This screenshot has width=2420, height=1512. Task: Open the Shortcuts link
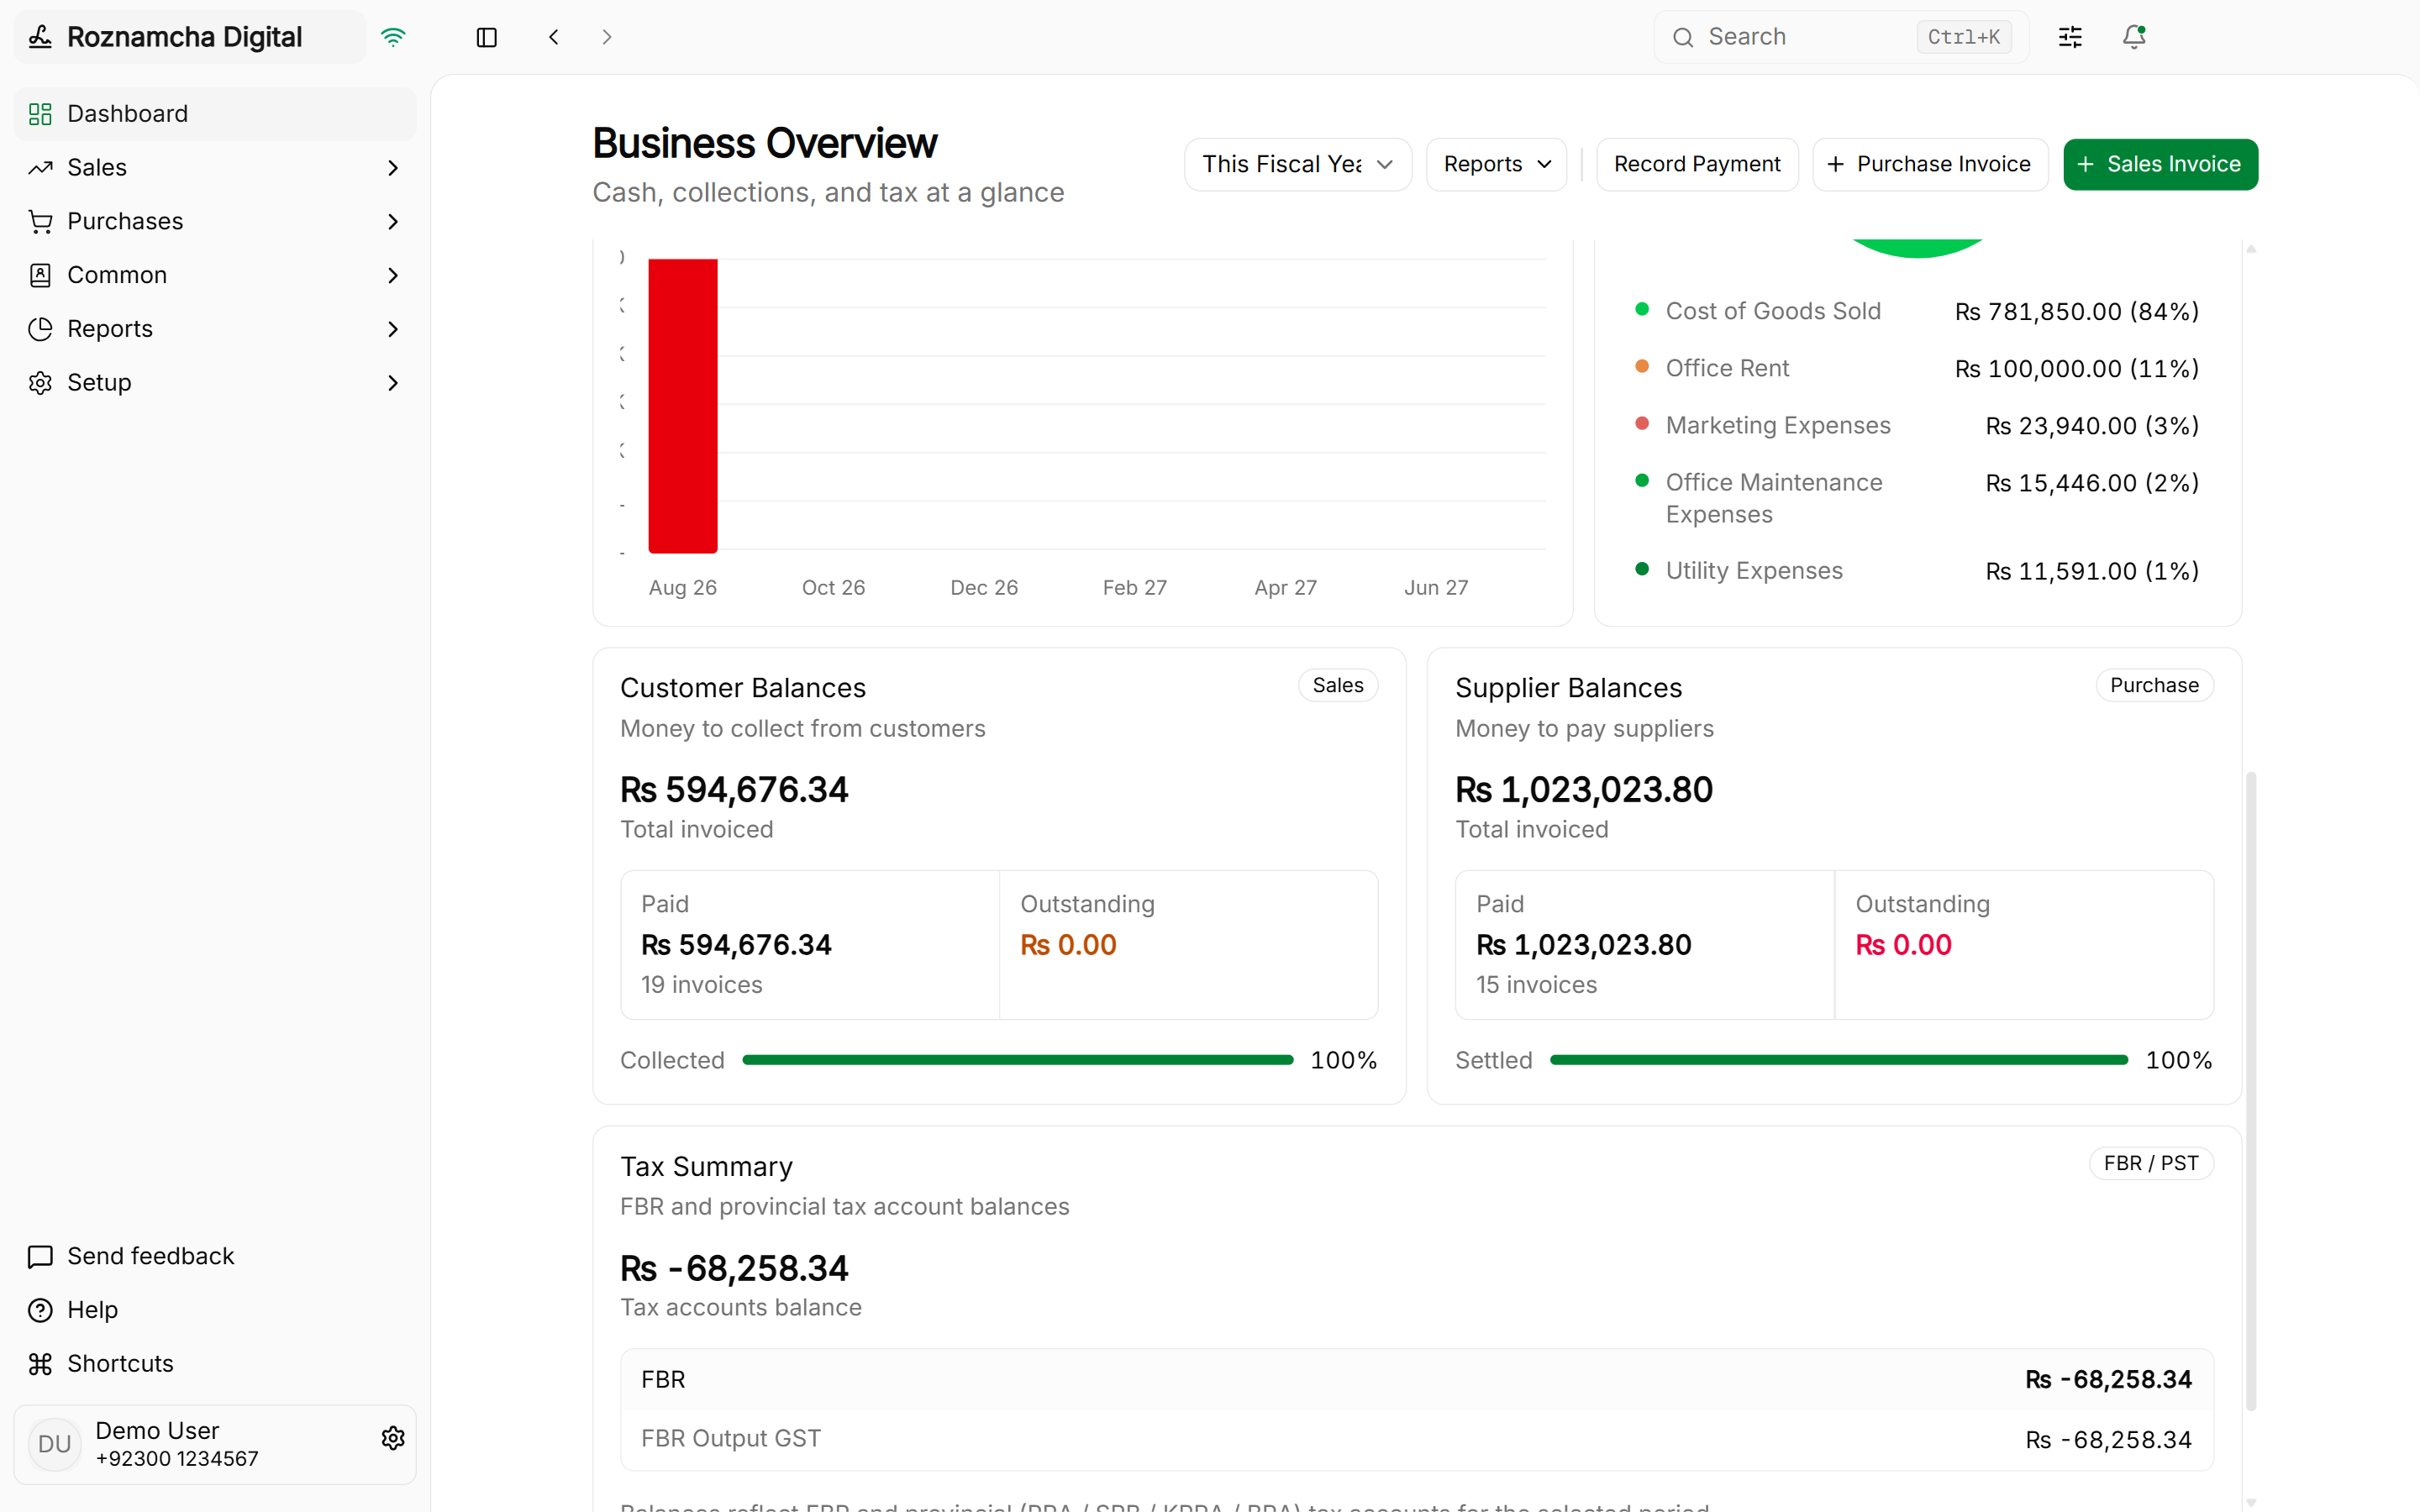pos(215,1364)
